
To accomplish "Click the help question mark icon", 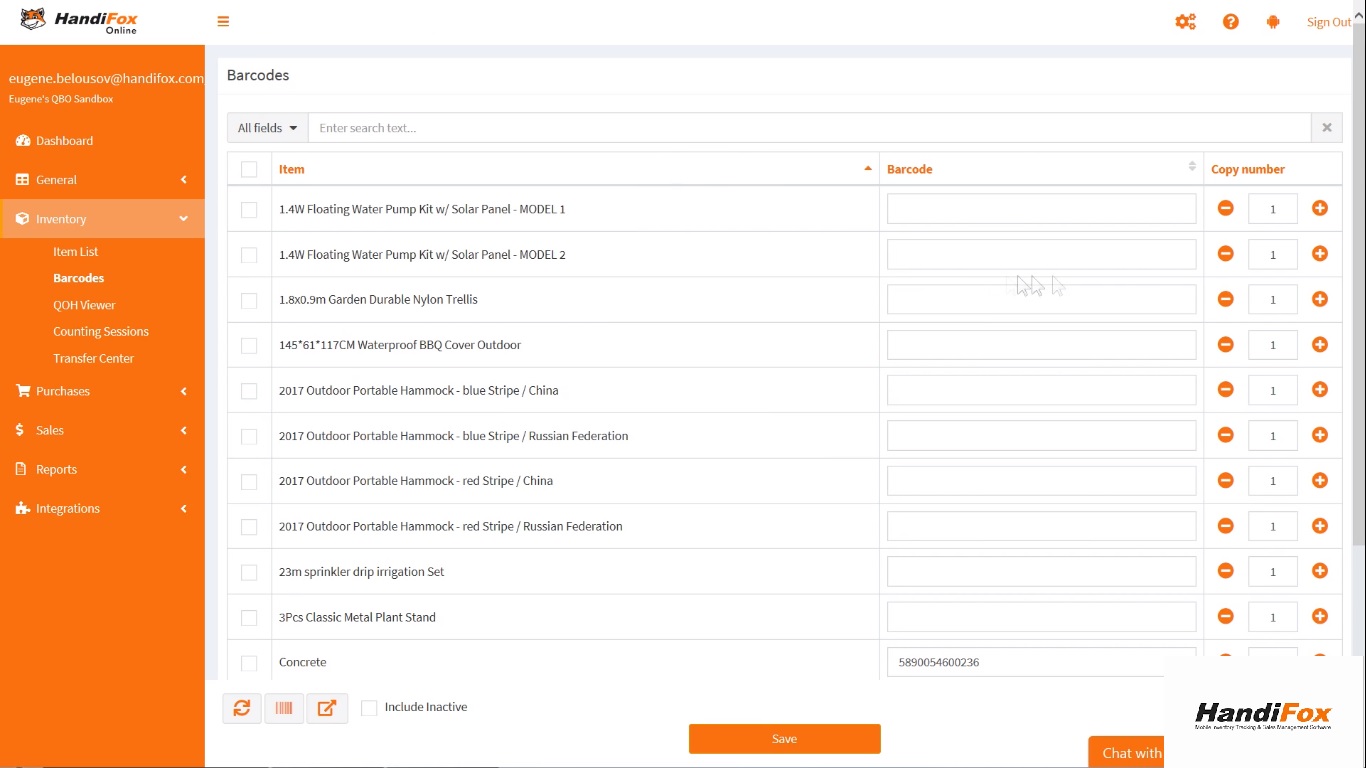I will click(1230, 21).
